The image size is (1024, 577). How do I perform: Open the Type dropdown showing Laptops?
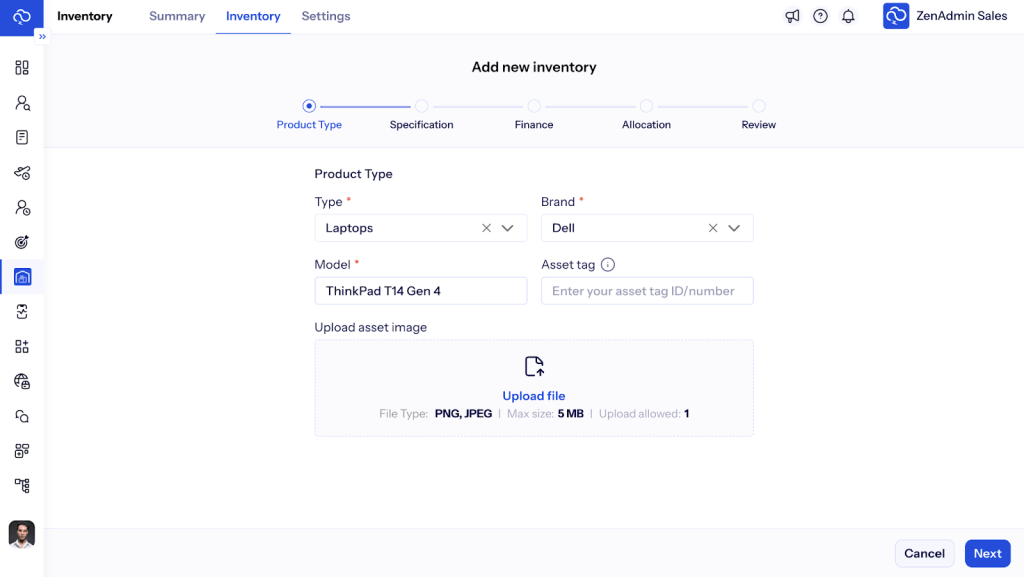[x=508, y=228]
